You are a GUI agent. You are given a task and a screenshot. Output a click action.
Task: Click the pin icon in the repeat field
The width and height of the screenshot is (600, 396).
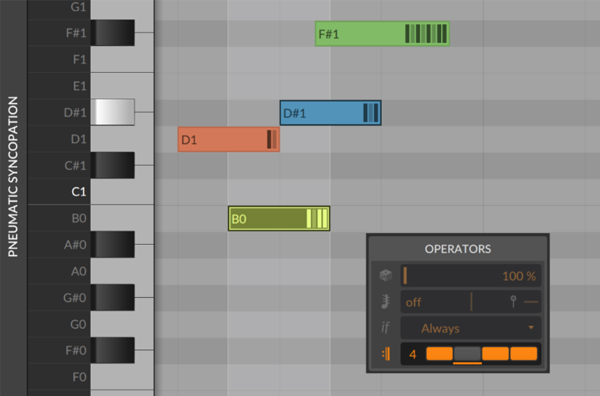click(x=513, y=301)
